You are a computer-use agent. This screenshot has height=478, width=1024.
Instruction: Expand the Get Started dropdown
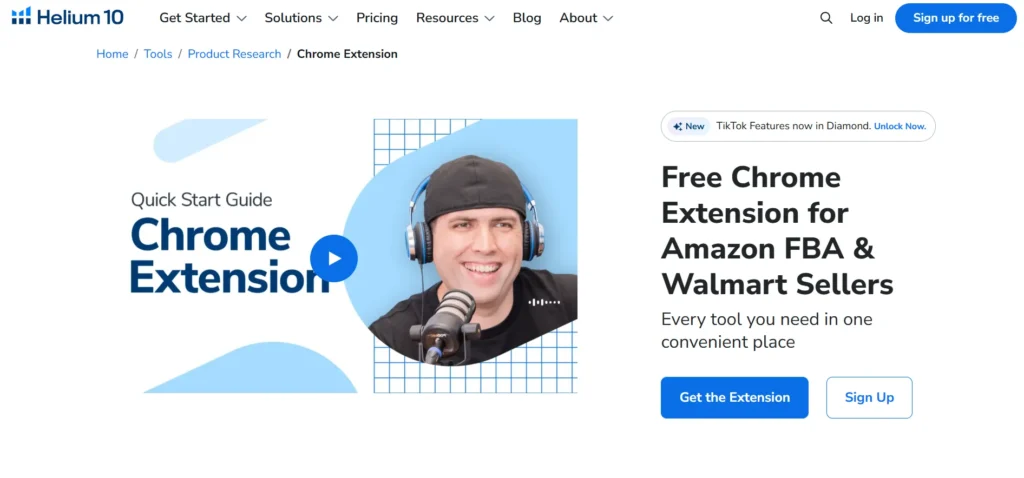point(203,18)
